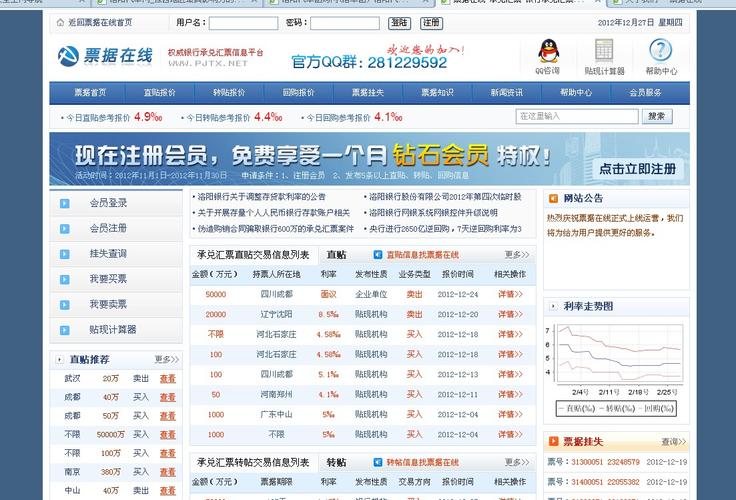Image resolution: width=736 pixels, height=500 pixels.
Task: Click the 点击立即注册 banner button
Action: (x=637, y=168)
